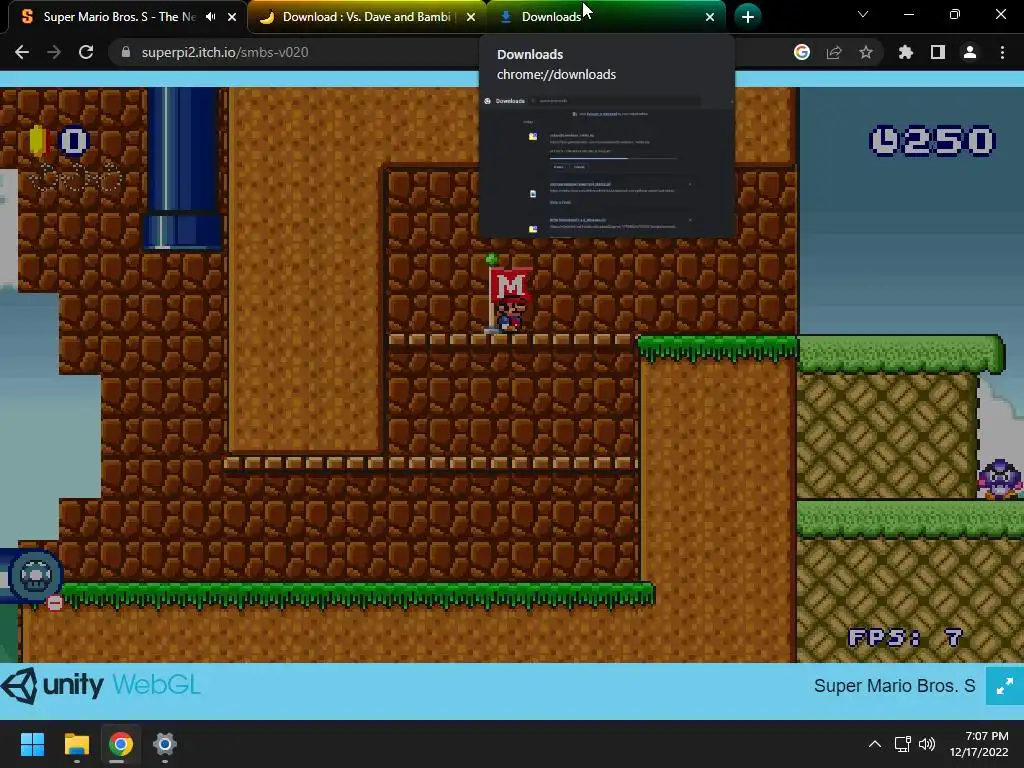1024x768 pixels.
Task: Show hidden system tray icons
Action: [x=874, y=744]
